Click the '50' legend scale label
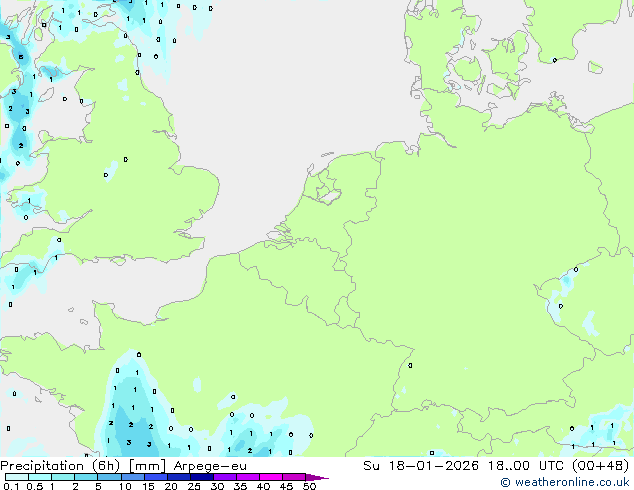 click(x=309, y=486)
